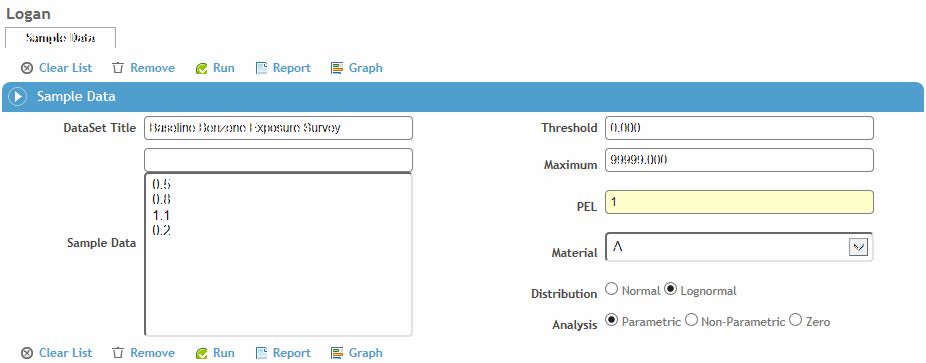Choose Parametric analysis option

point(612,321)
